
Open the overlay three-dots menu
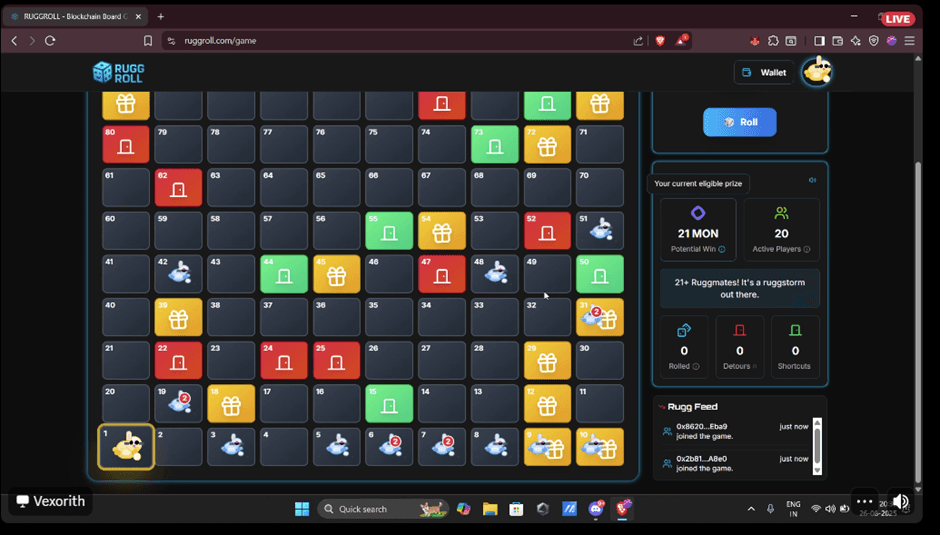[864, 501]
